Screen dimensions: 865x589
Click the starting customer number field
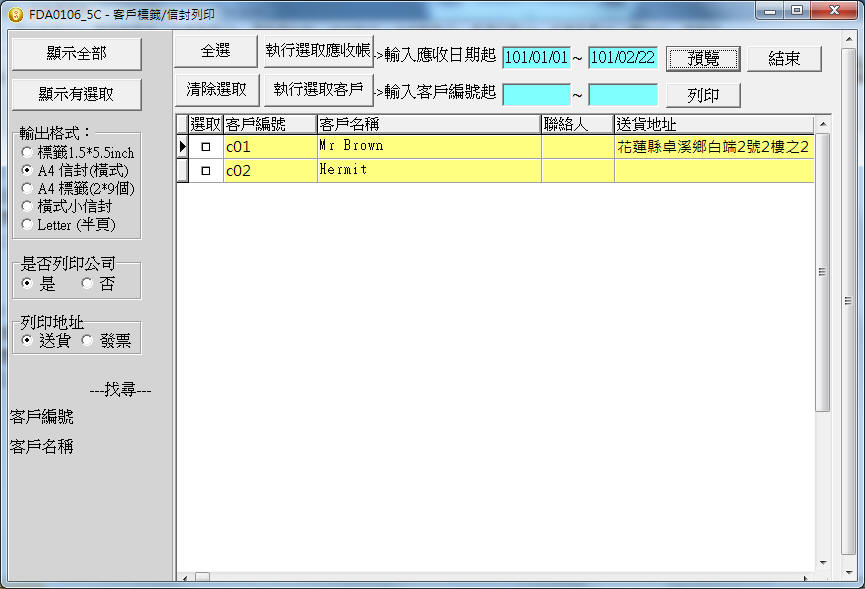[x=536, y=94]
